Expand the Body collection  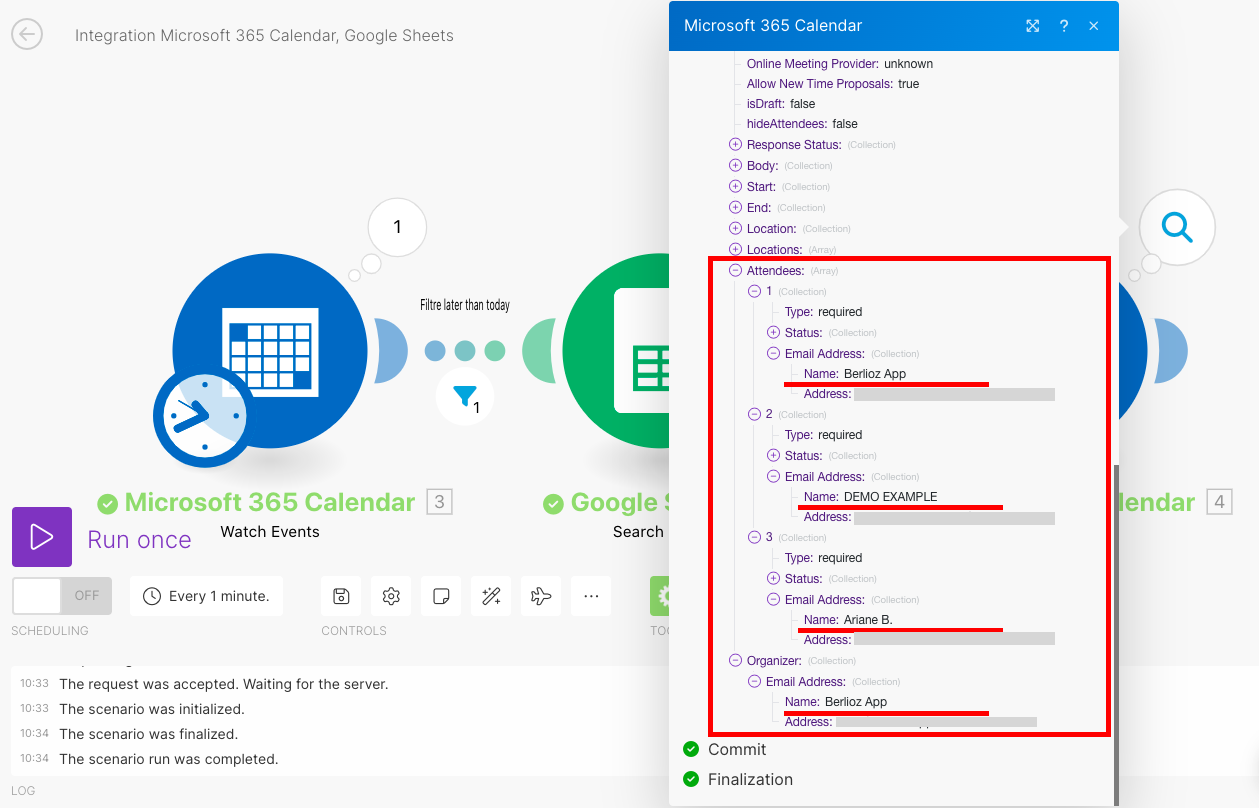[x=736, y=166]
